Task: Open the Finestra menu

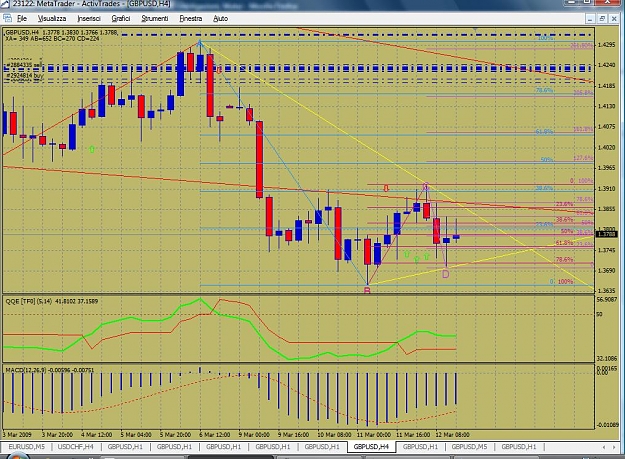Action: 191,18
